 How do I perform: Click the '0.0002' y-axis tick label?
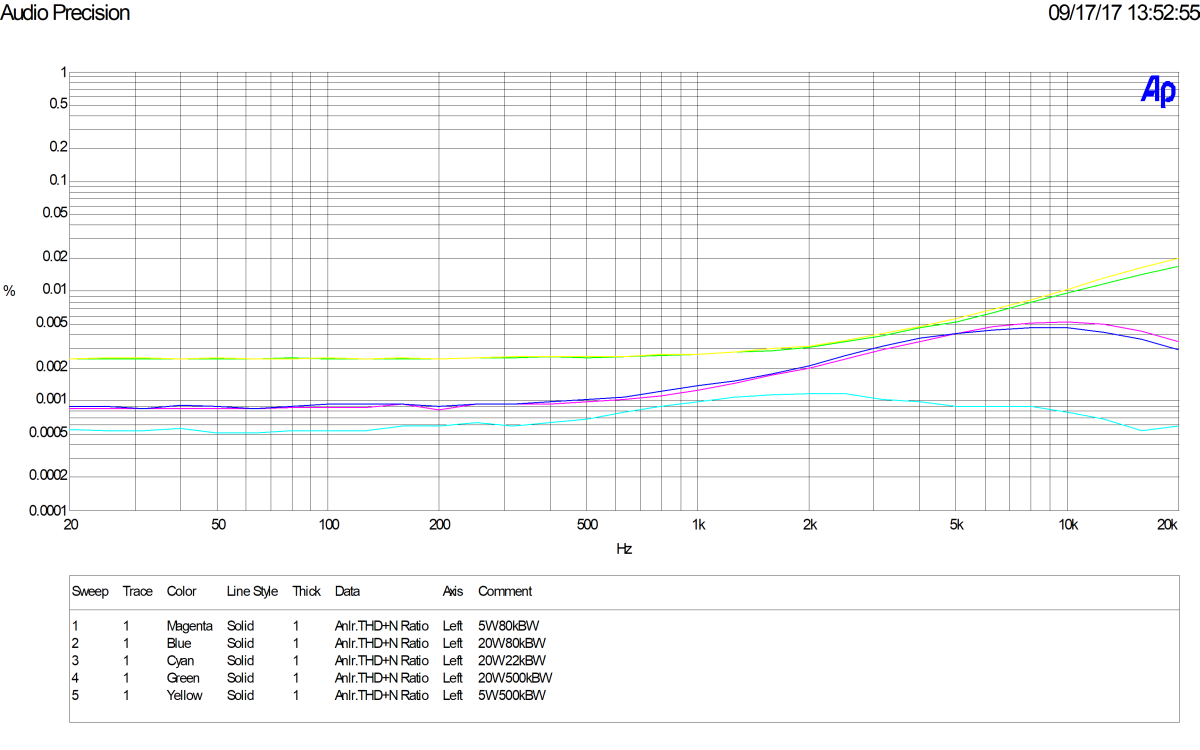point(47,475)
